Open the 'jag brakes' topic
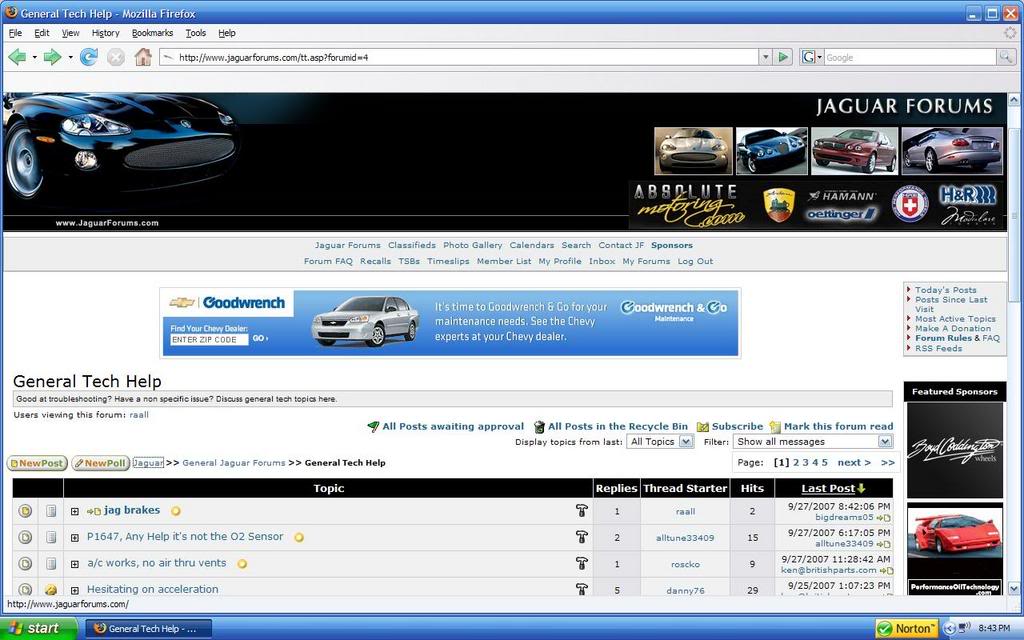1024x640 pixels. (x=132, y=510)
